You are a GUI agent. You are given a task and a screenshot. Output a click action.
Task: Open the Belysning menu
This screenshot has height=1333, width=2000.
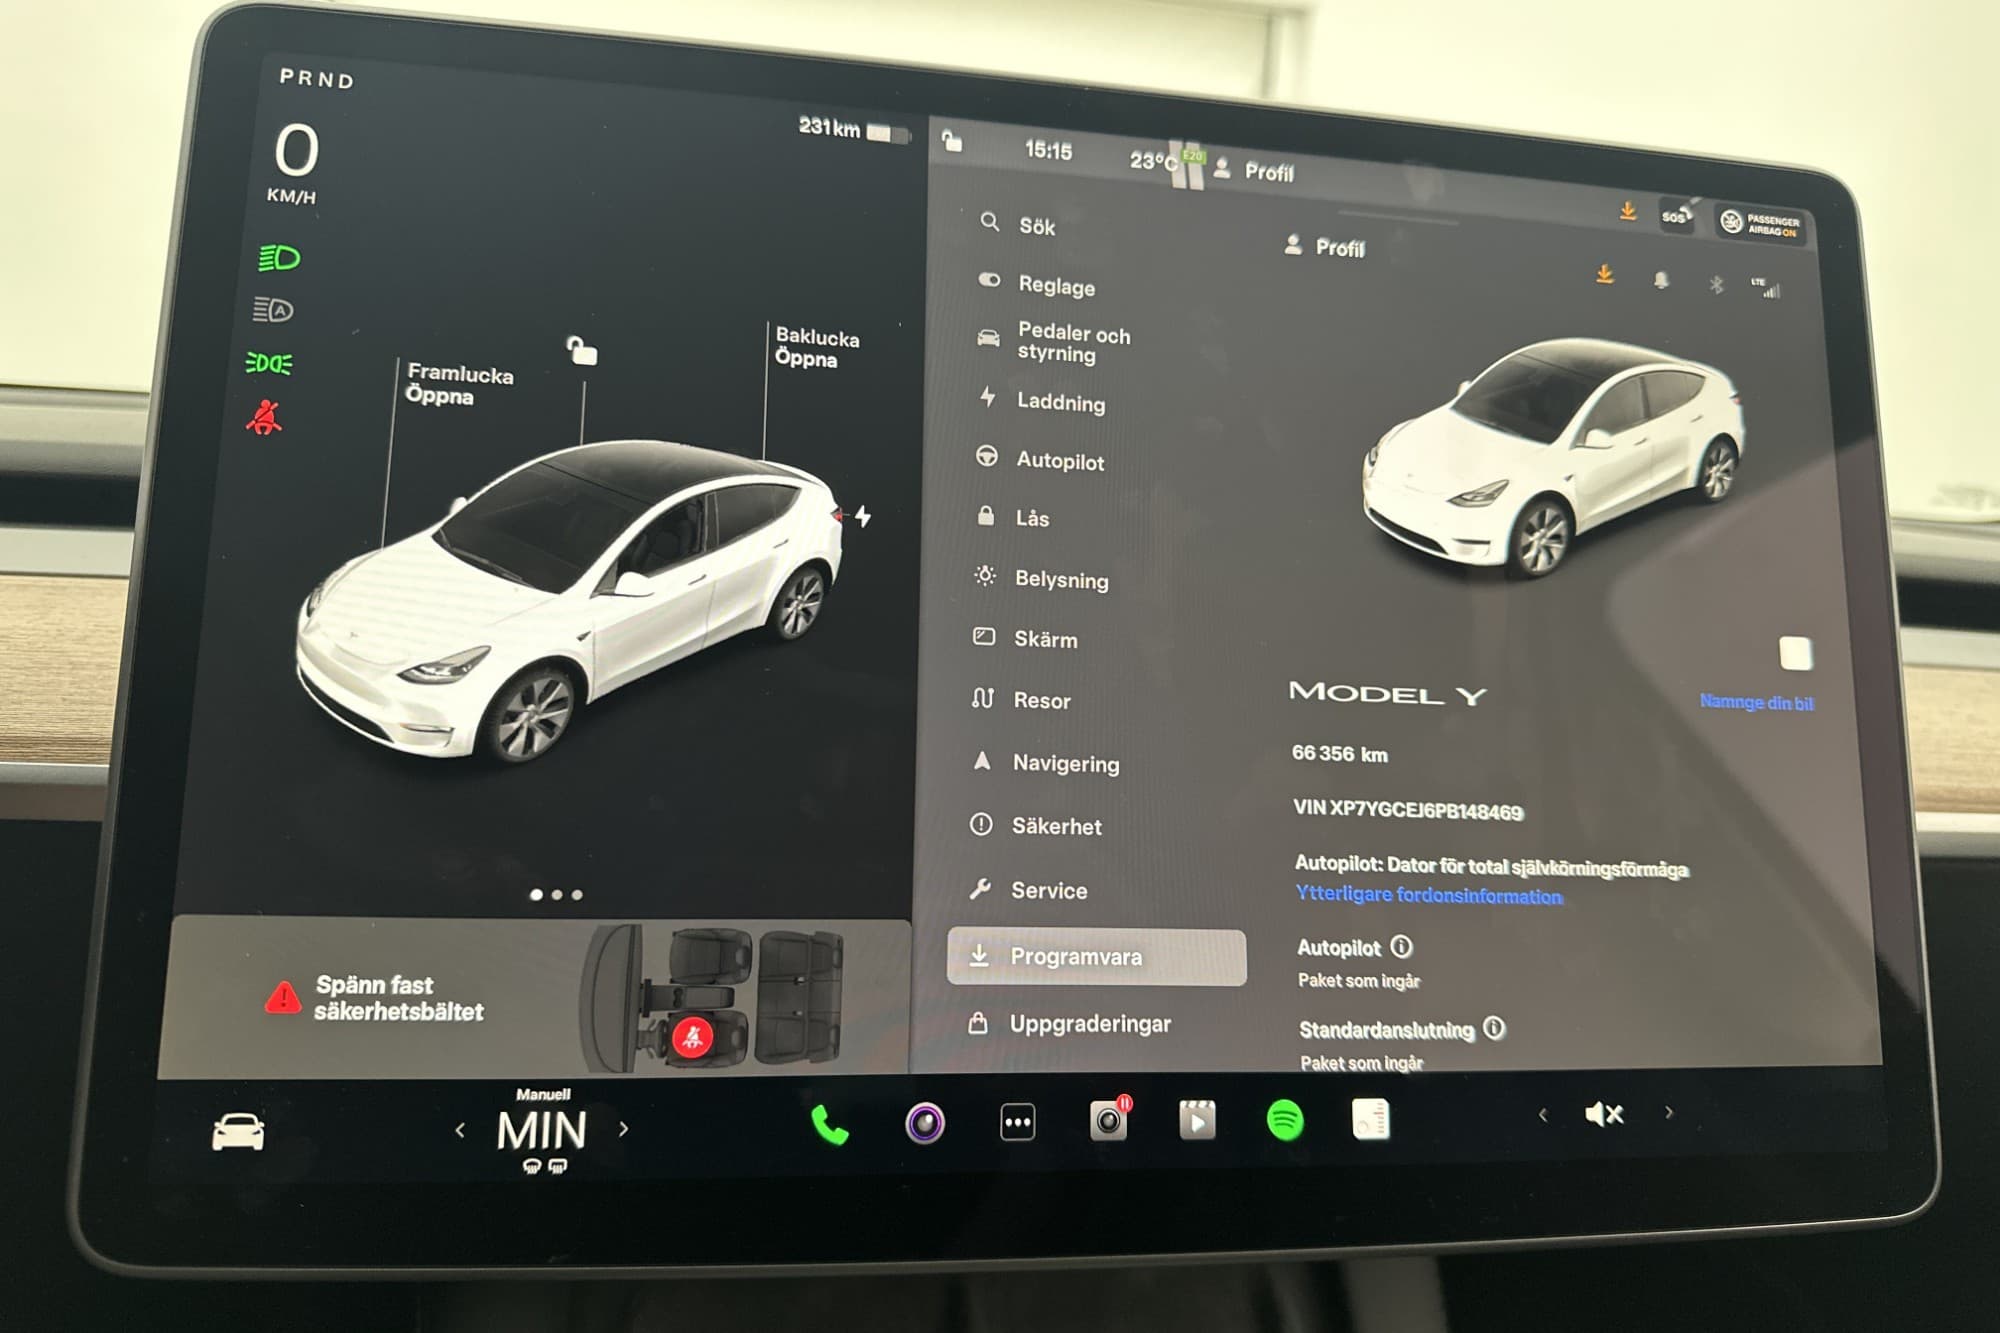tap(1041, 578)
